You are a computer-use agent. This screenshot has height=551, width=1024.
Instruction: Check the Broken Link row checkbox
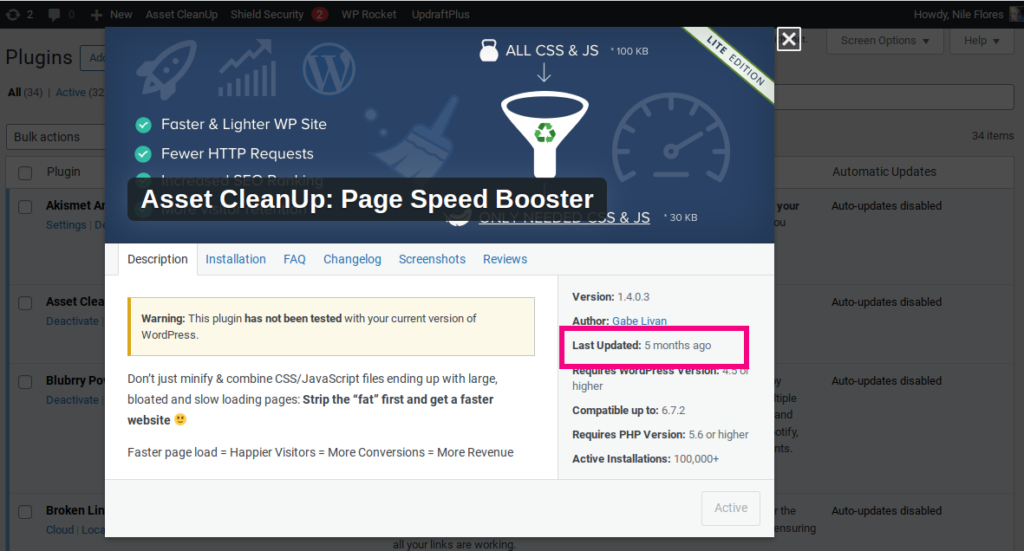coord(25,512)
